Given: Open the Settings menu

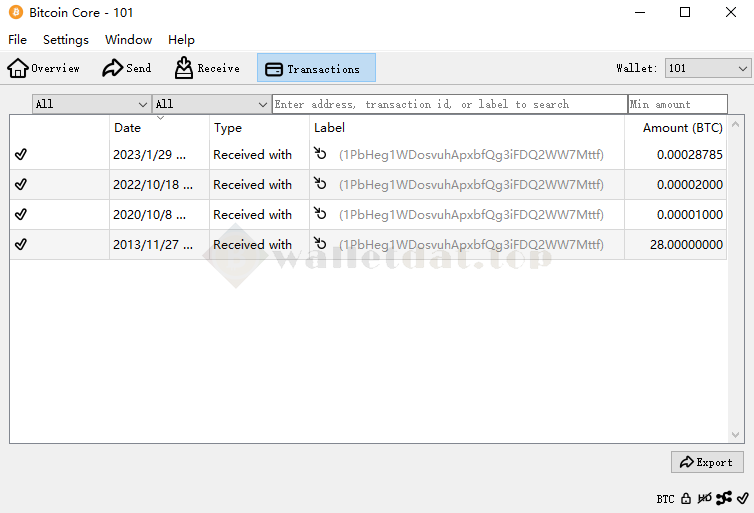Looking at the screenshot, I should coord(66,40).
